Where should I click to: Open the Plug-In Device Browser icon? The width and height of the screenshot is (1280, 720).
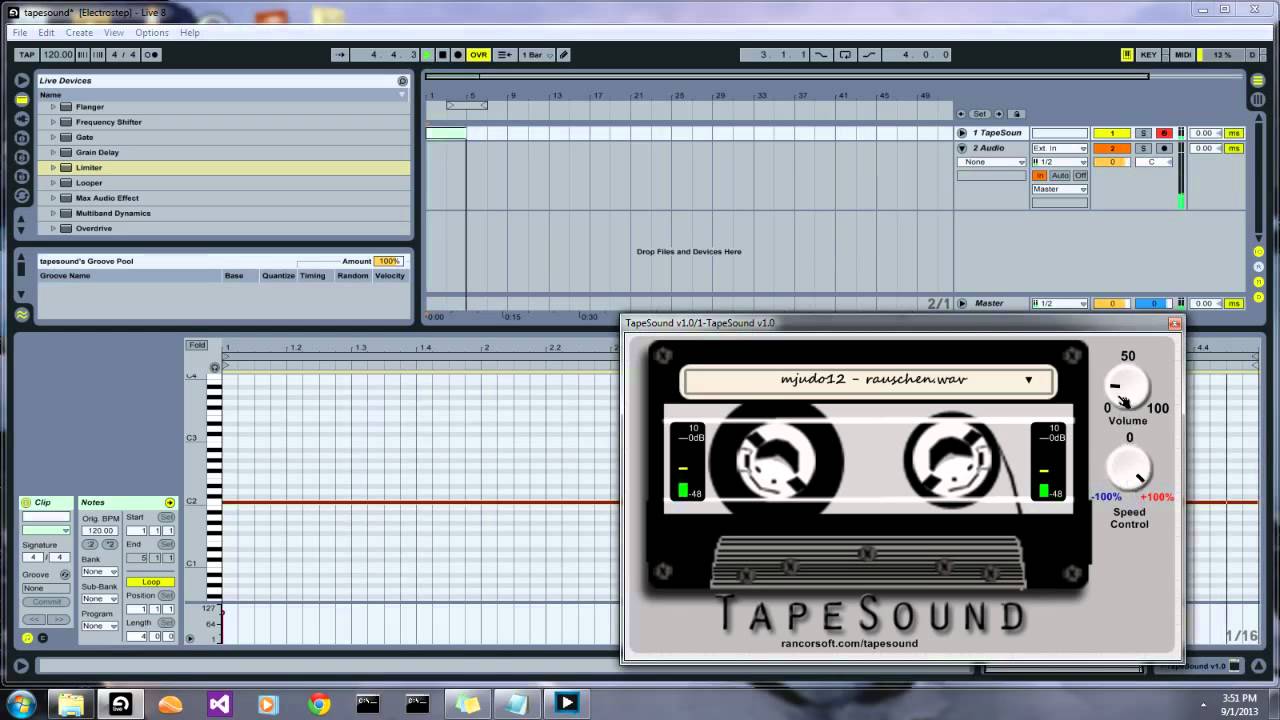[21, 118]
